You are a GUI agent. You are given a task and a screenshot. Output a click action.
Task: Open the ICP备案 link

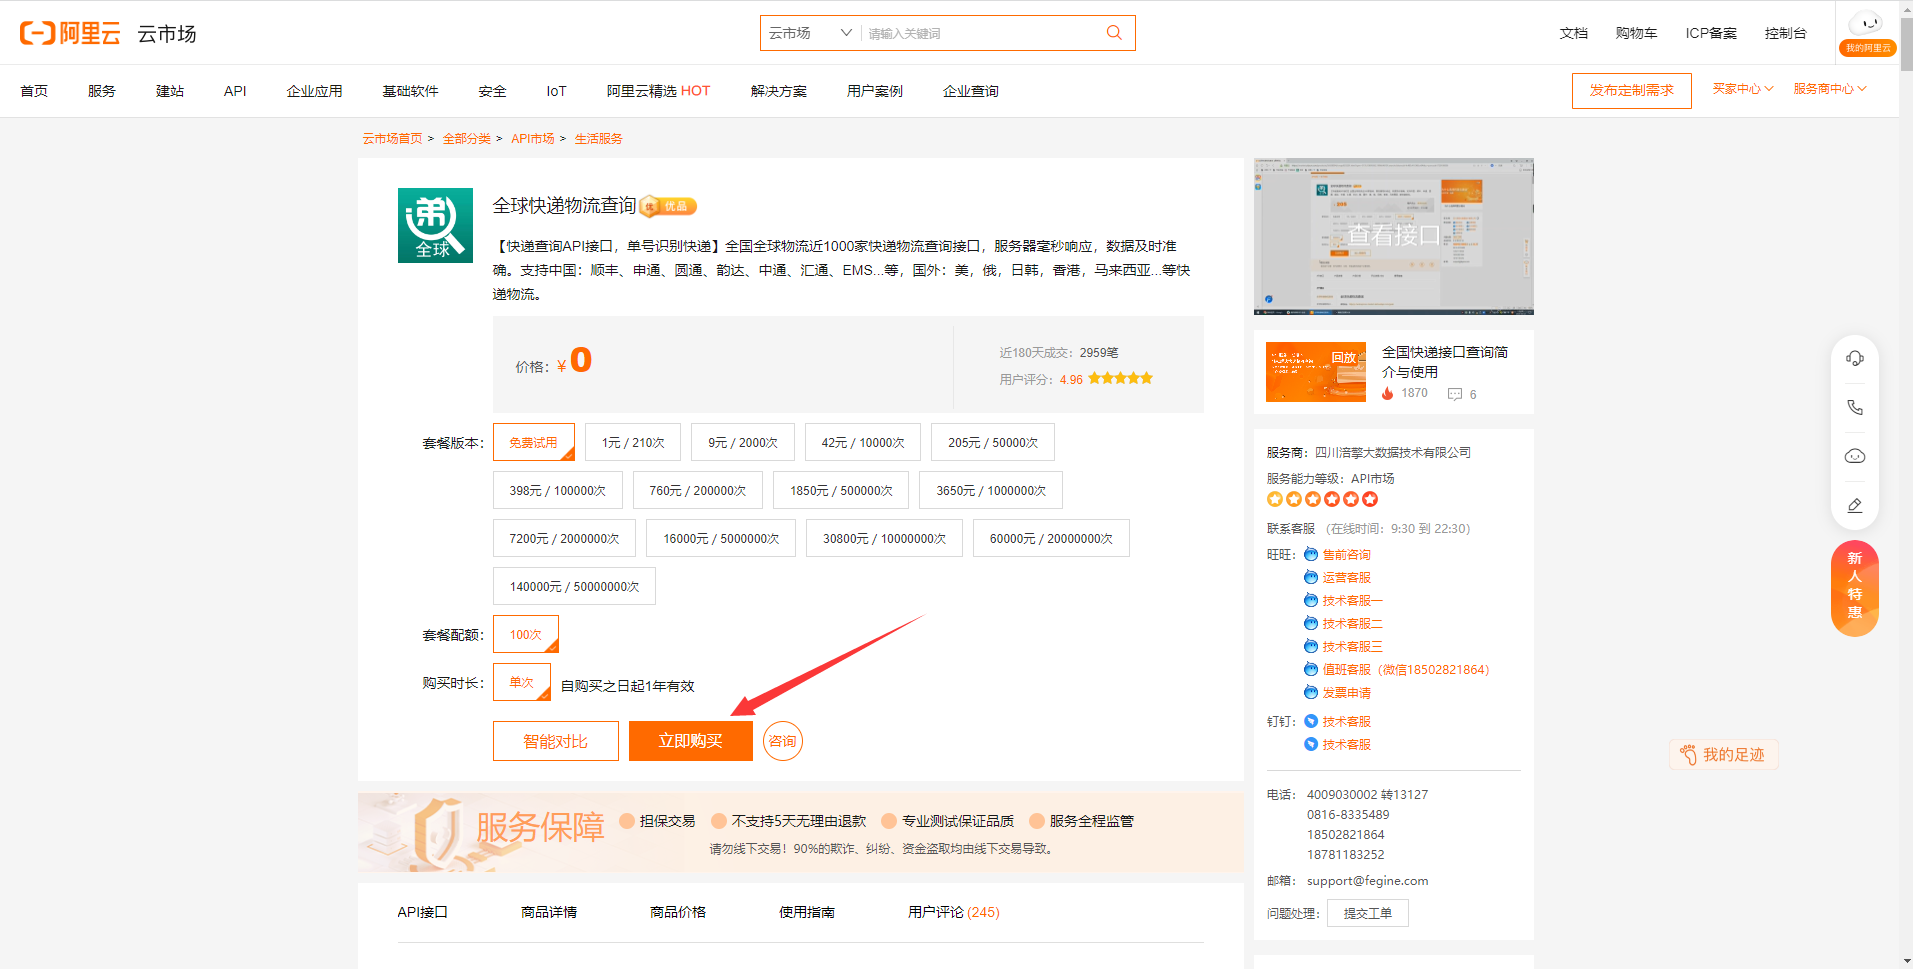(1710, 33)
